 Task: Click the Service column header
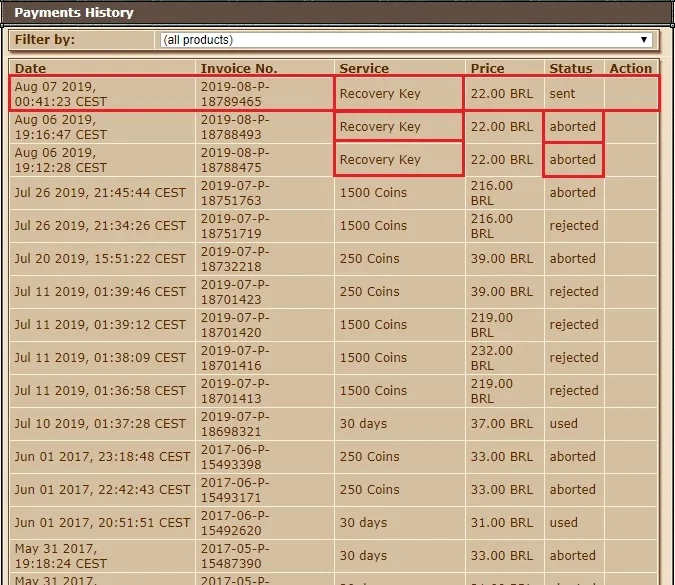coord(364,68)
